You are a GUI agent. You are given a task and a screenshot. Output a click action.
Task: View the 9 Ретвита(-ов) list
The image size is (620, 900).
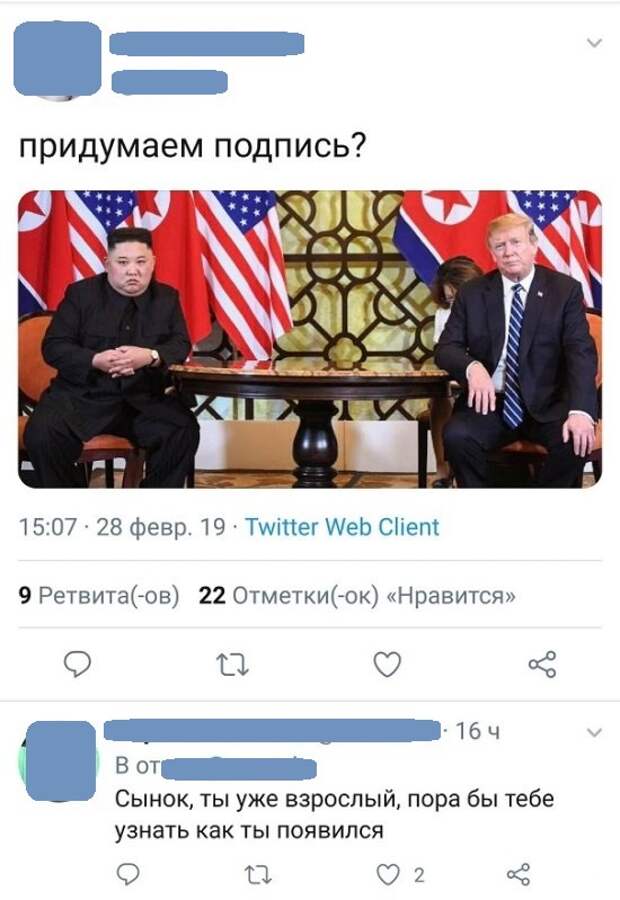(x=99, y=596)
